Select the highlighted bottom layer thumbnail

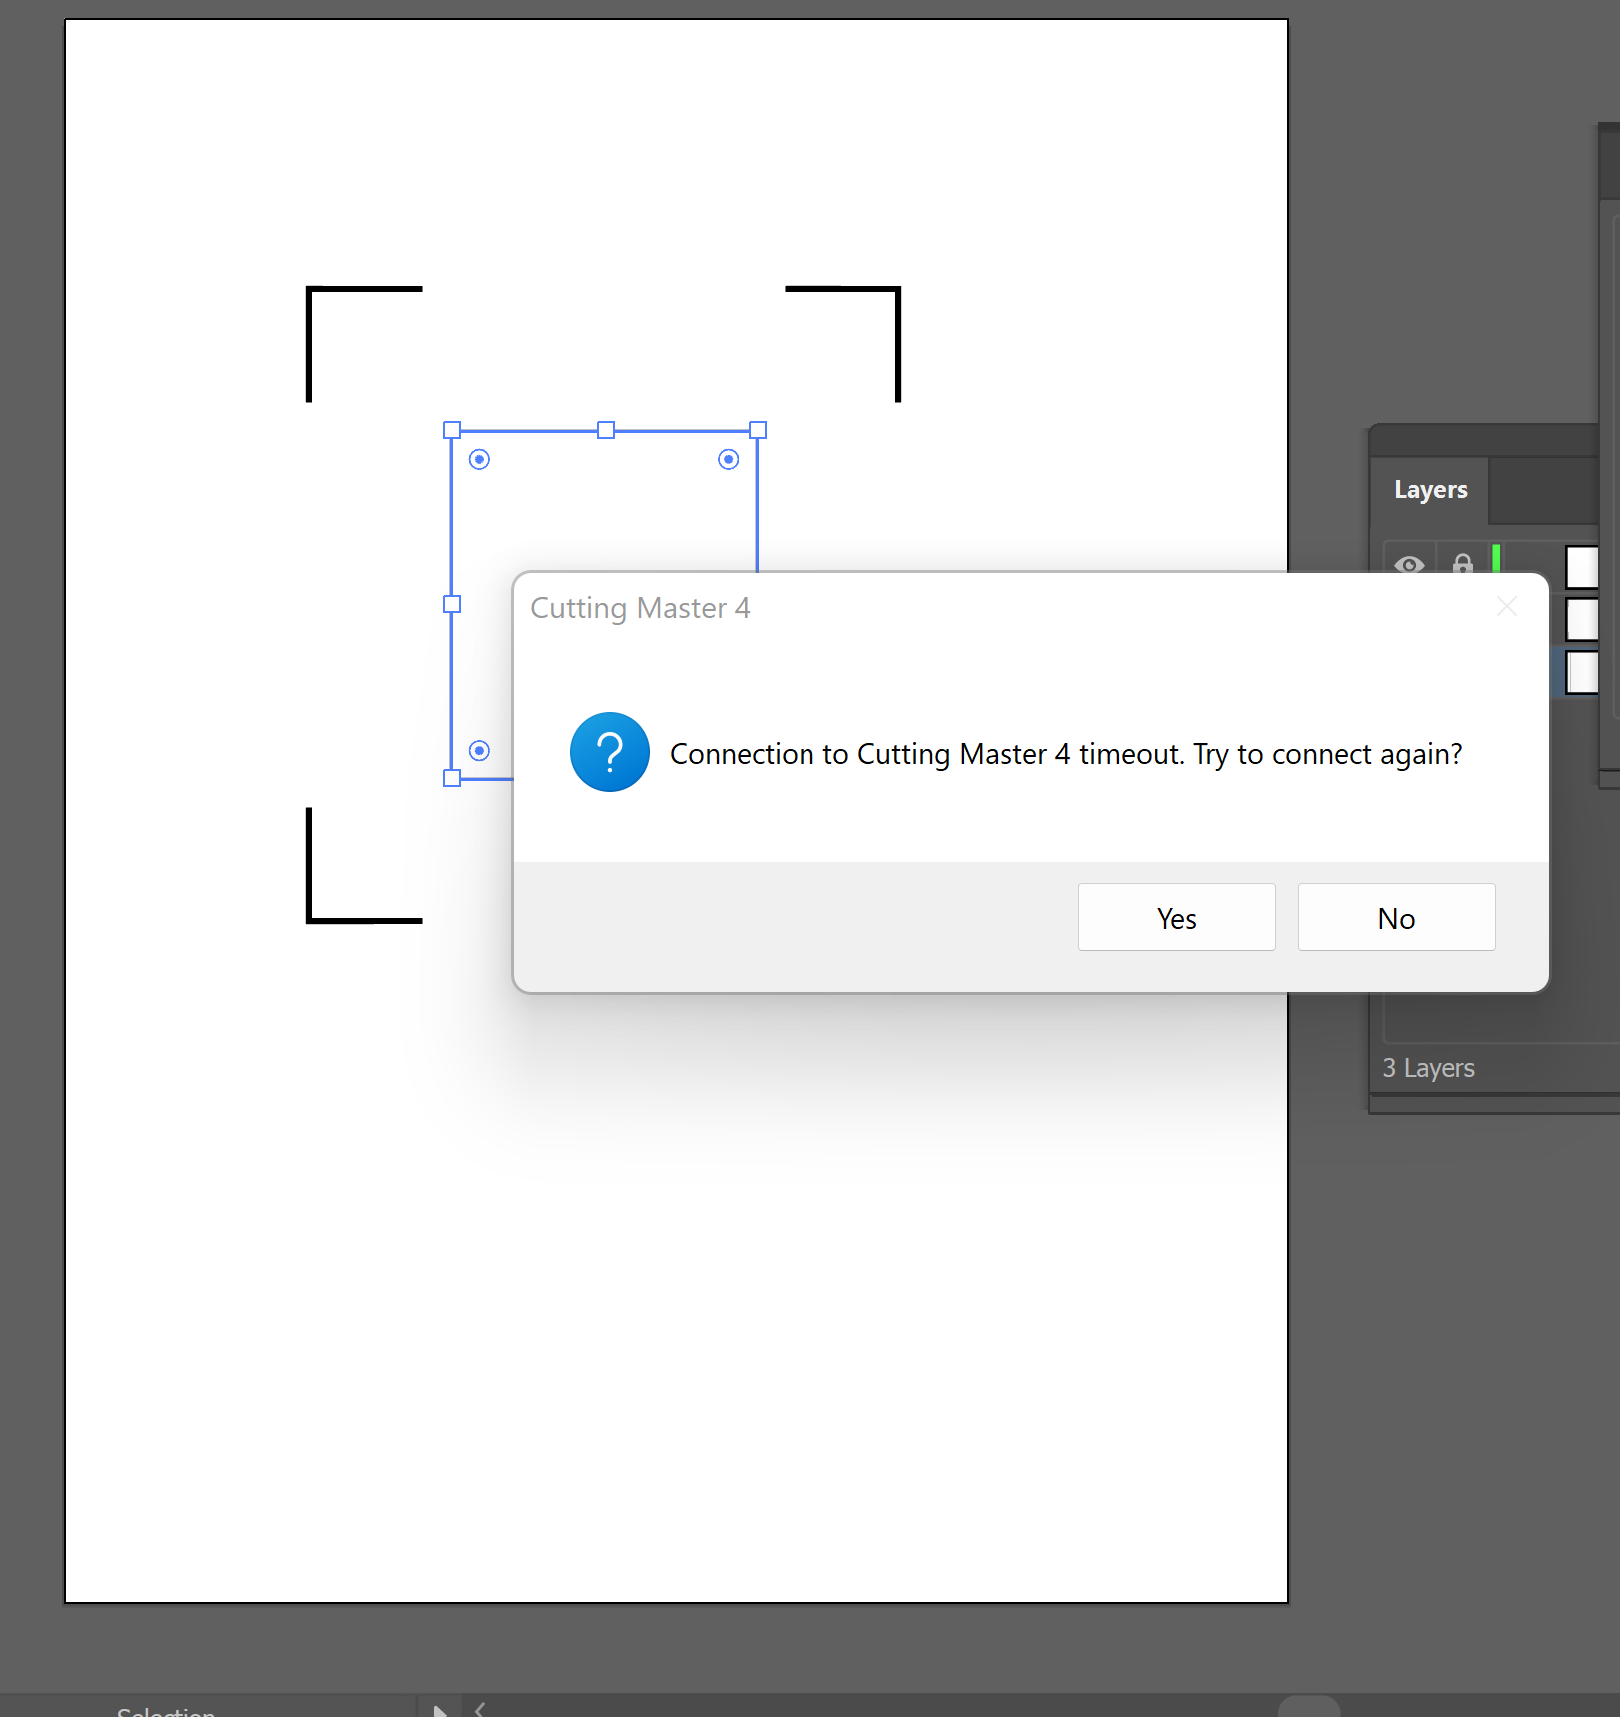(x=1582, y=672)
